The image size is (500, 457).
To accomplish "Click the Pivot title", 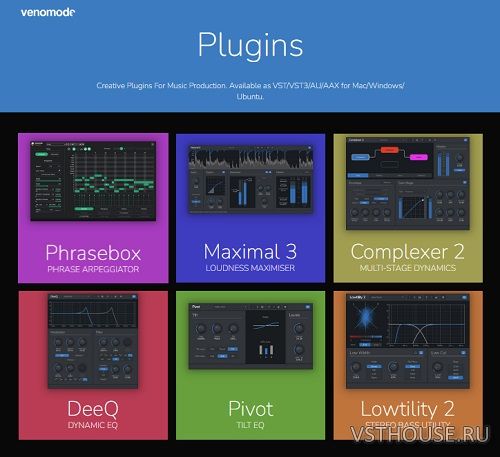I will (251, 409).
